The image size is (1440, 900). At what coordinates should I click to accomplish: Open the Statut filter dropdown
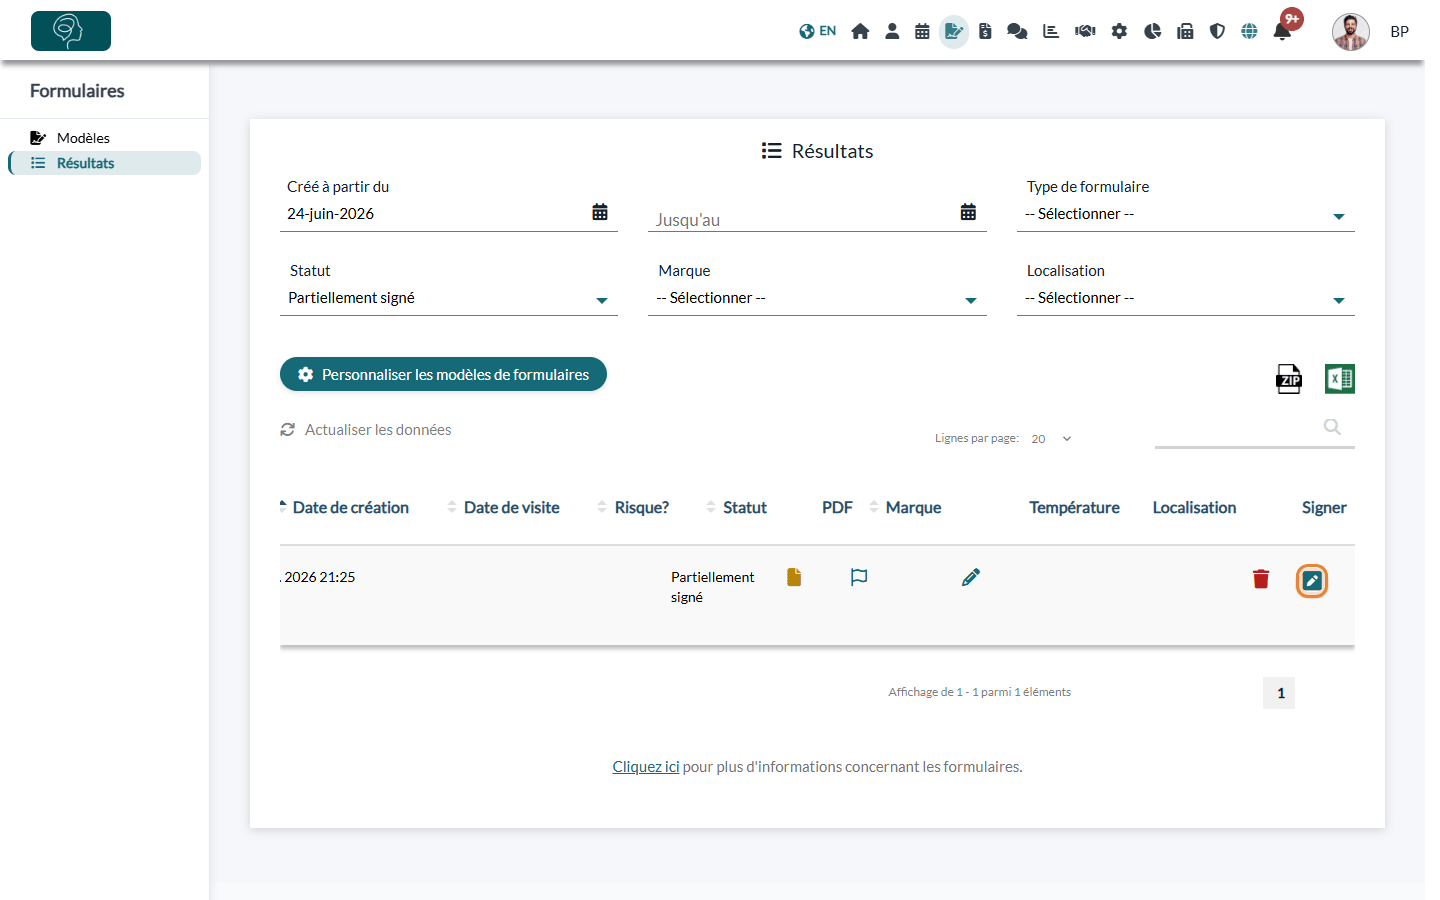(x=449, y=298)
